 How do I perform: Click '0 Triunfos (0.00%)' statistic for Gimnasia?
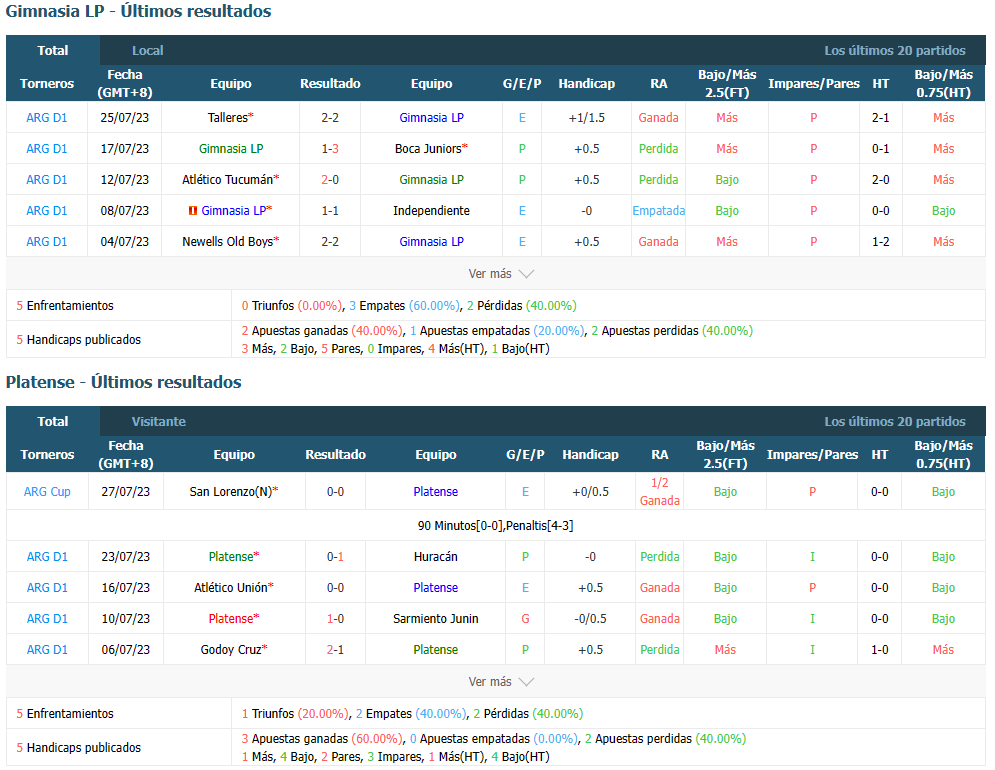[292, 306]
